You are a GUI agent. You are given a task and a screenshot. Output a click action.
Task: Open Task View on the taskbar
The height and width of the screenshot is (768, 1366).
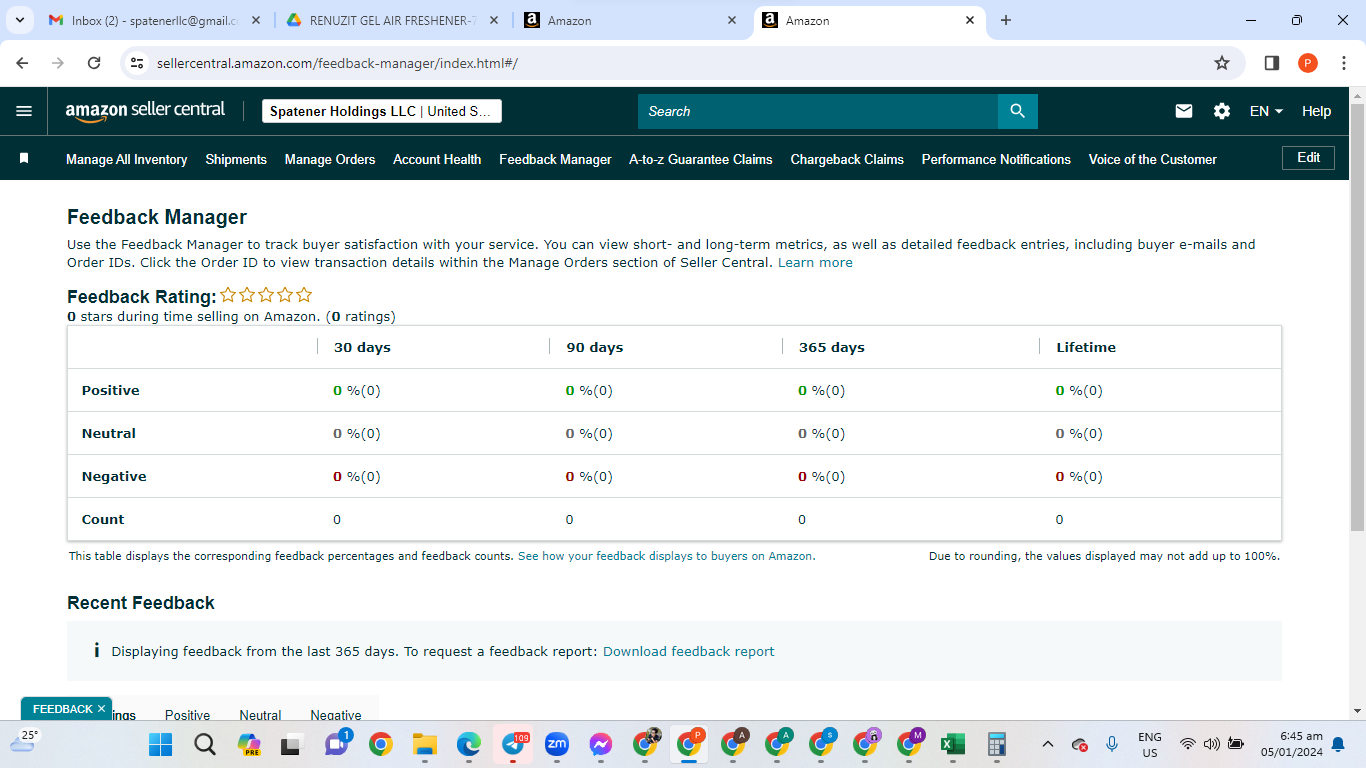291,744
